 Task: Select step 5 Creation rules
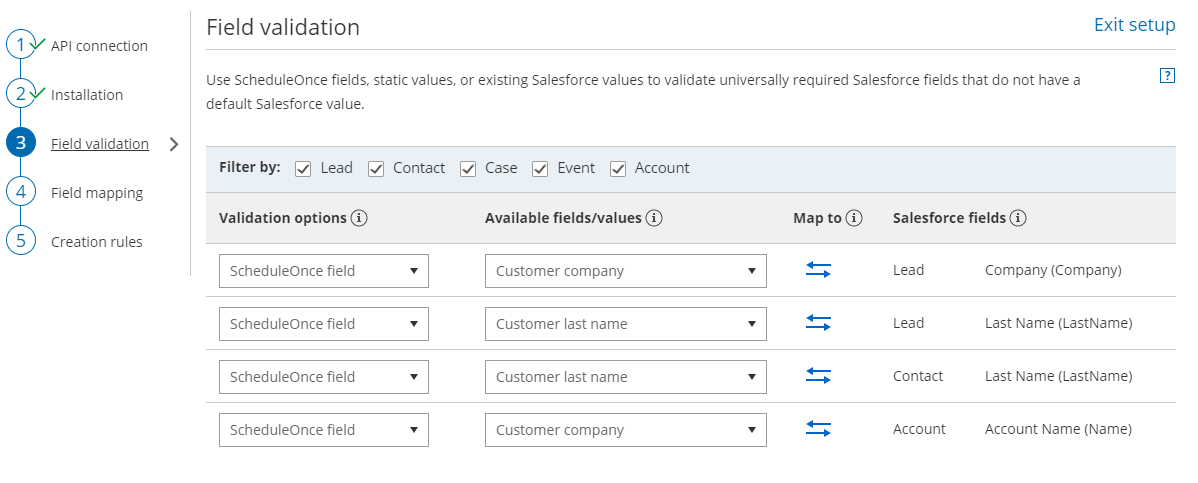96,242
